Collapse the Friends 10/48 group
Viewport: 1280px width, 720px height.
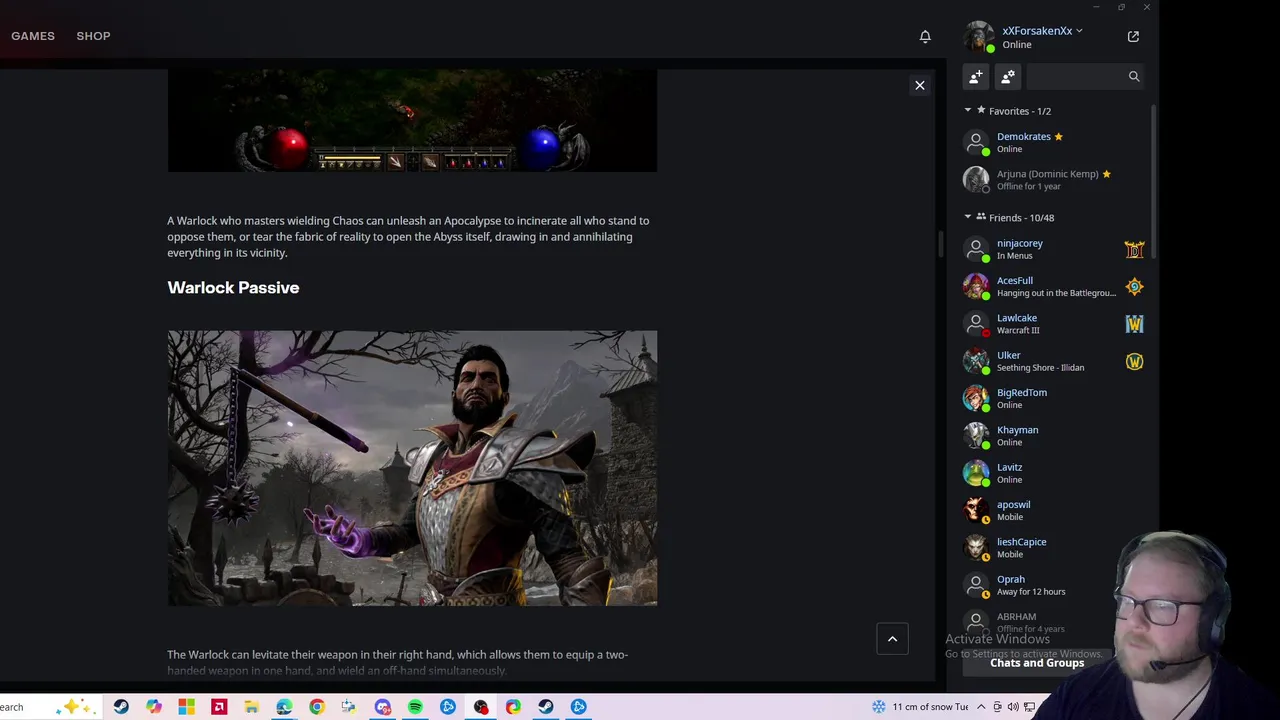(x=968, y=217)
